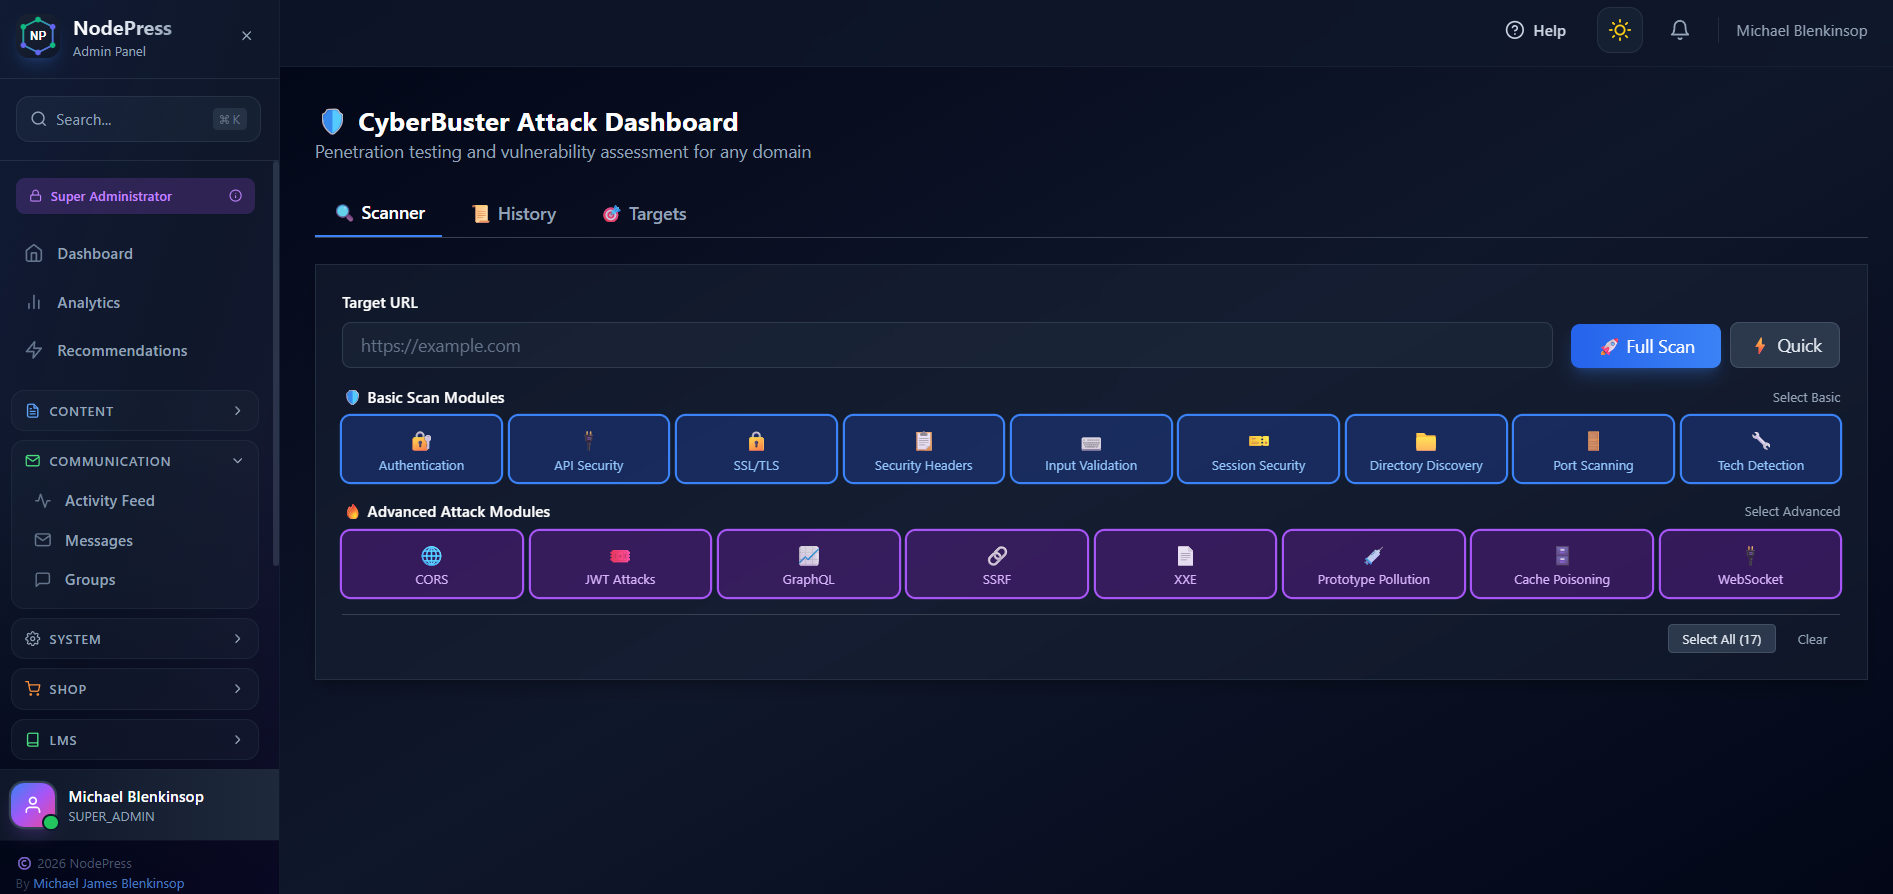Click the Super Administrator info icon

236,196
